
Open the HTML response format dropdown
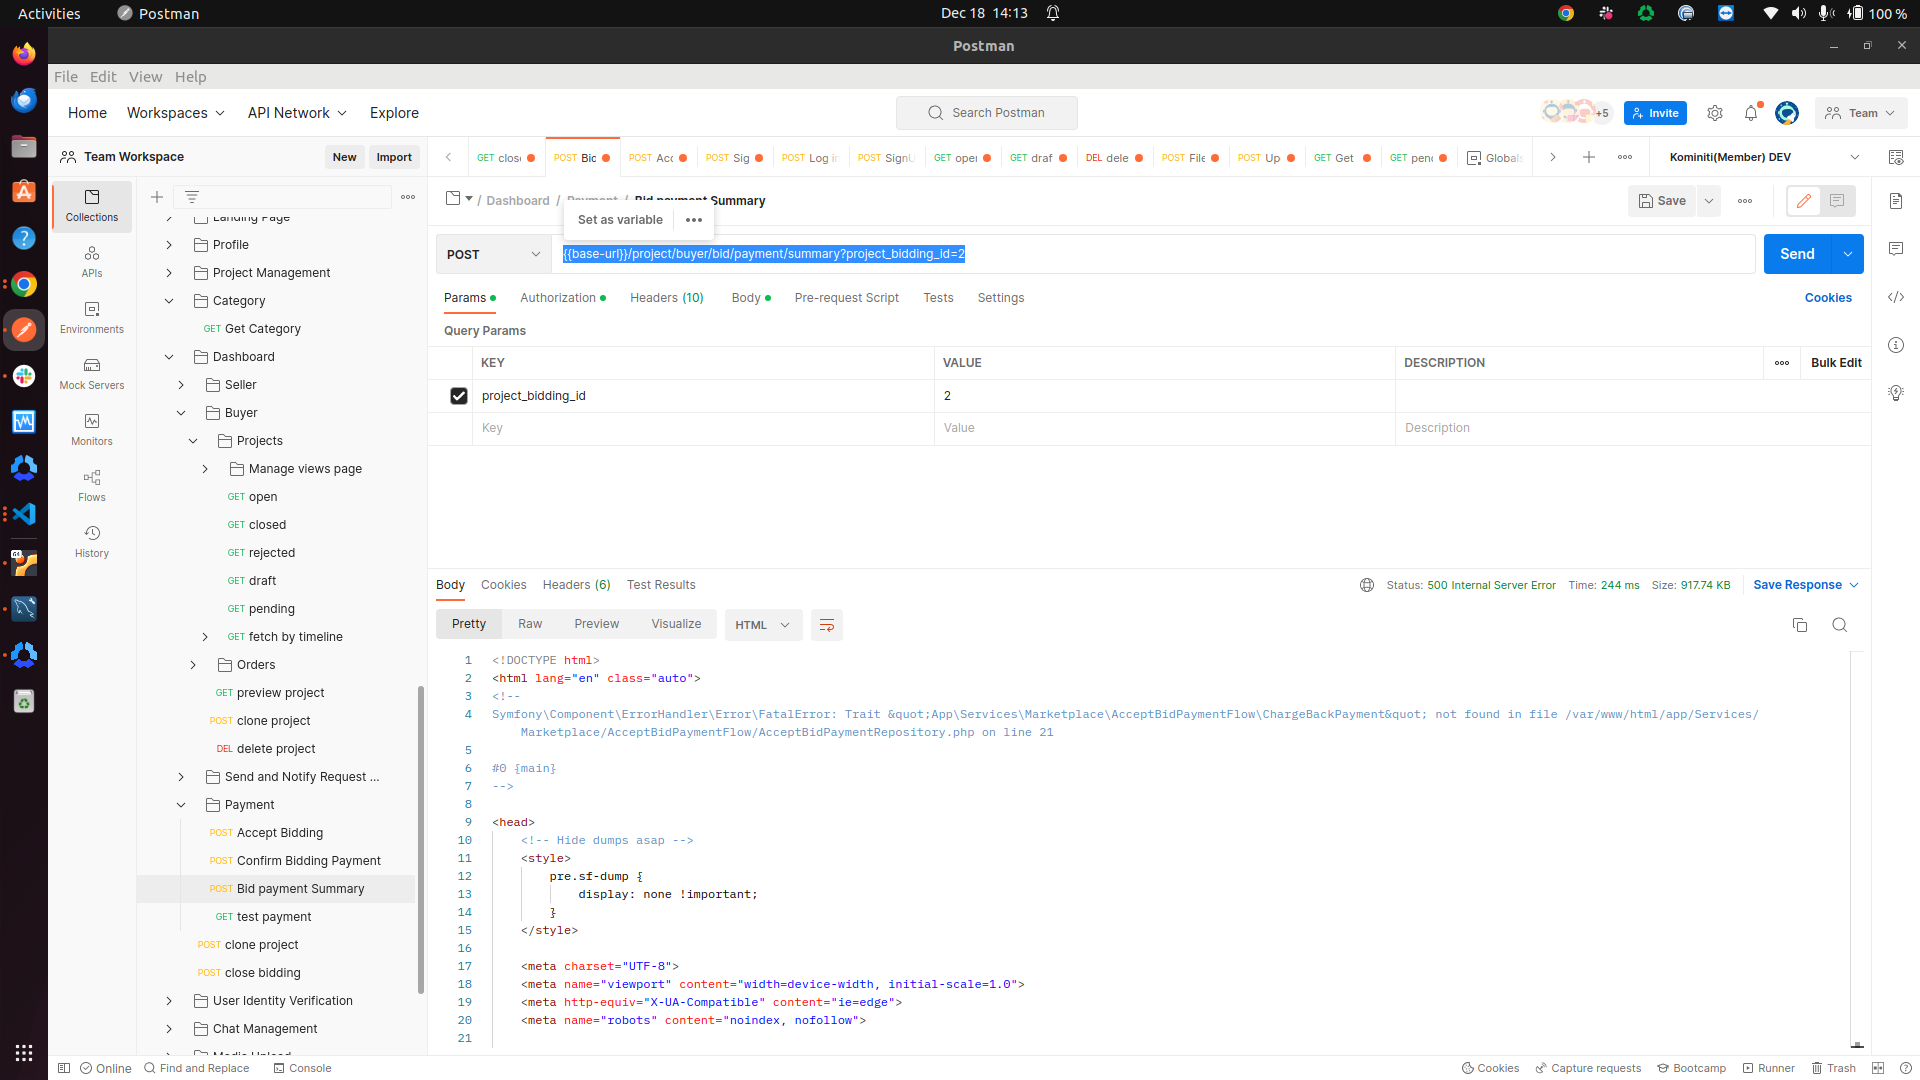(762, 625)
